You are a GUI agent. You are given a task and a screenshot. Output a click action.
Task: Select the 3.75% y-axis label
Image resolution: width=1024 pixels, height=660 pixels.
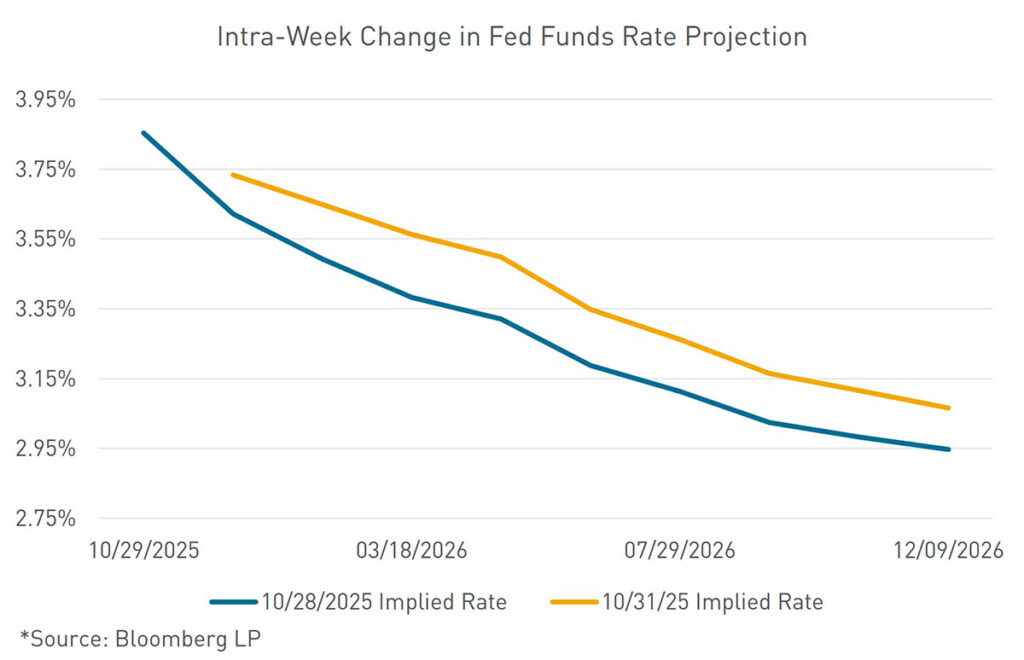45,170
